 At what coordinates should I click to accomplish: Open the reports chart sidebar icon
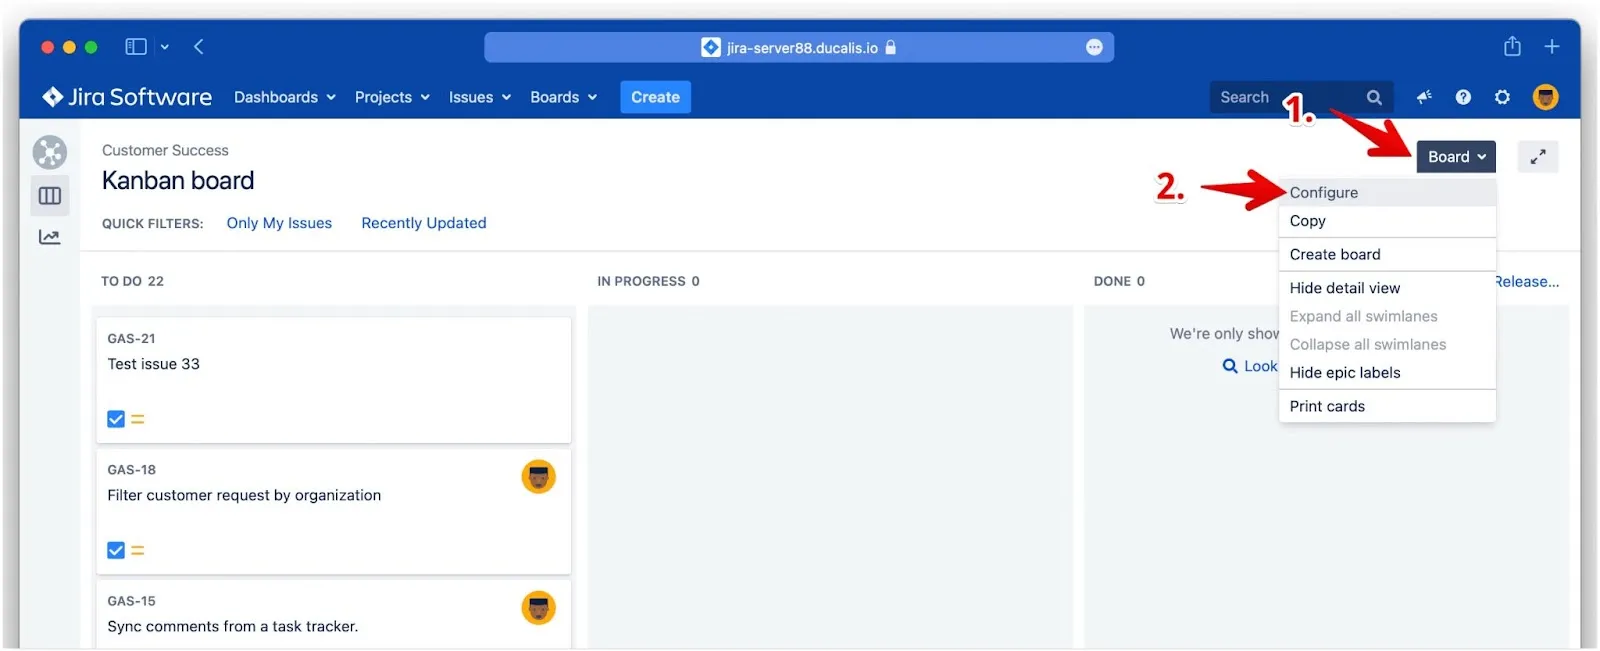click(x=49, y=237)
